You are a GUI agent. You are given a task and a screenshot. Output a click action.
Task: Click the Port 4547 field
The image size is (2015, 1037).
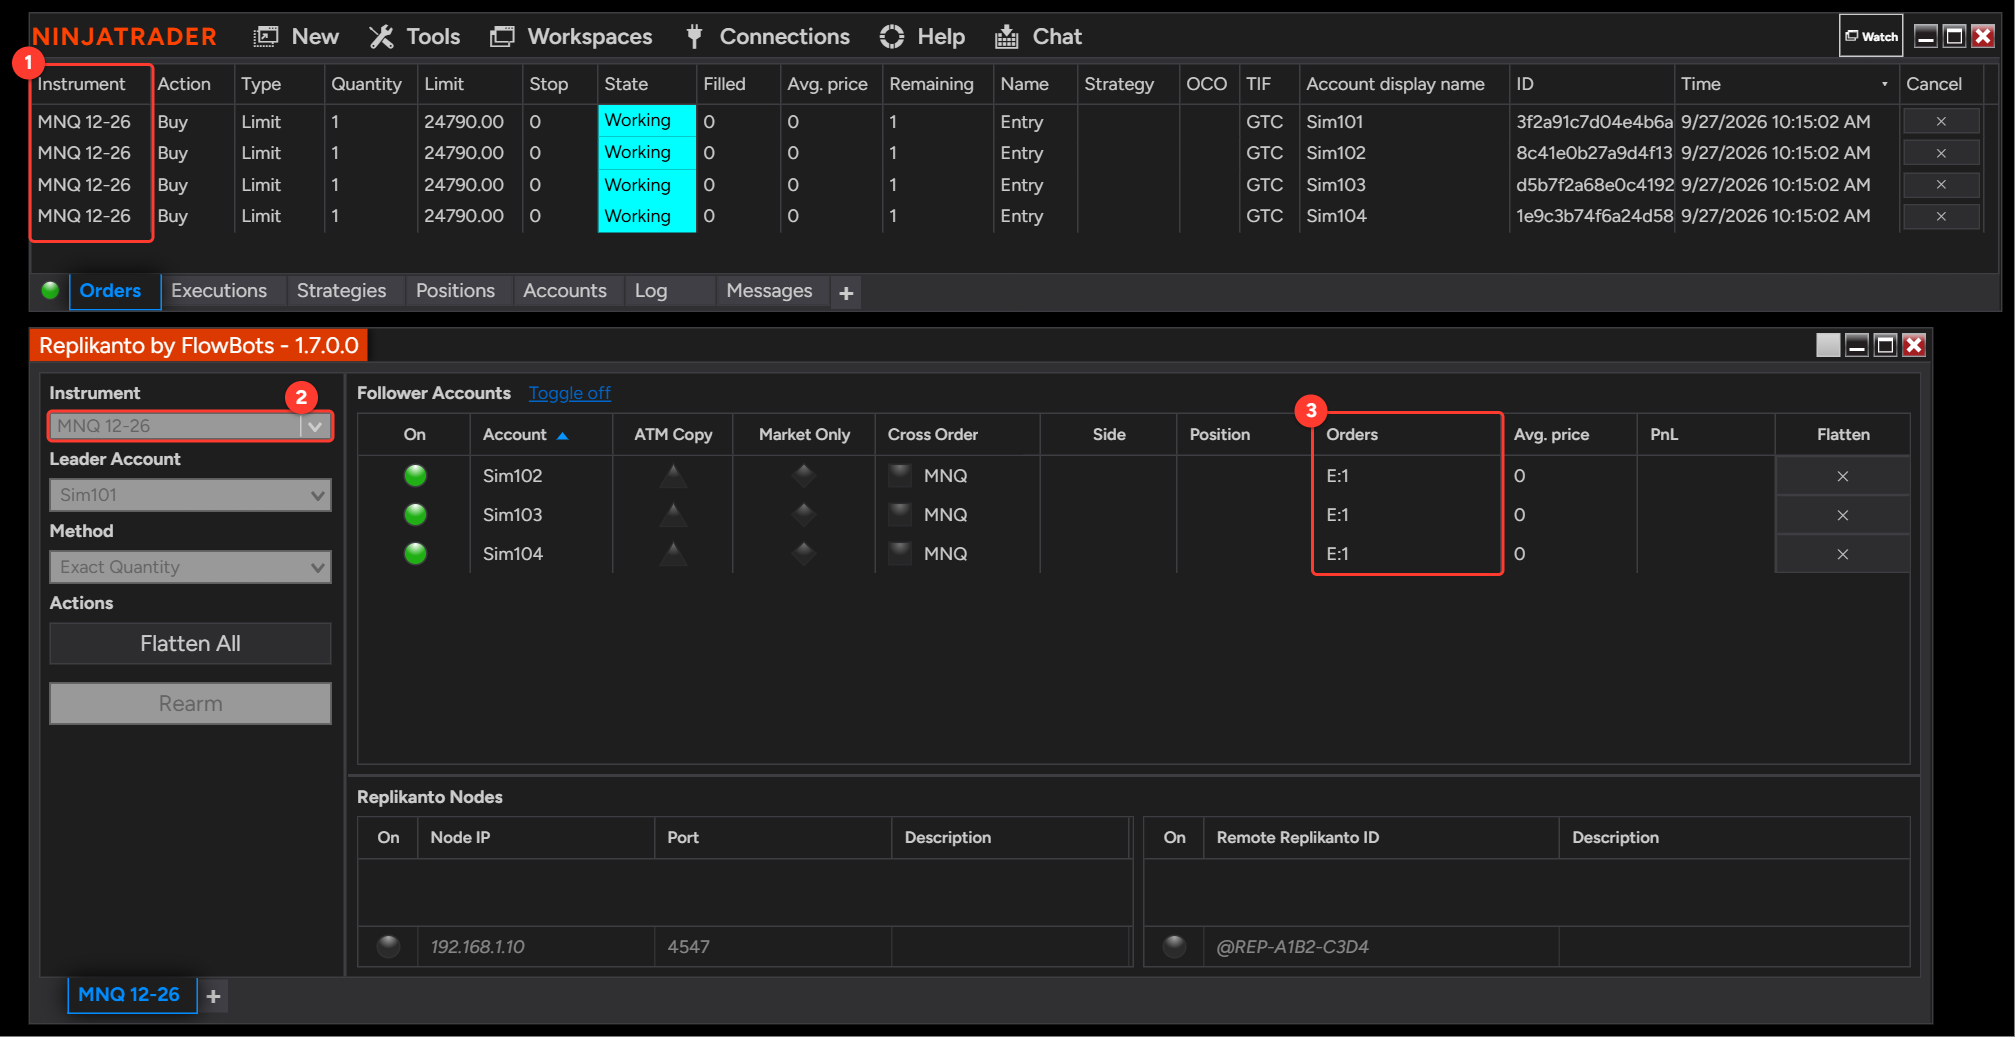772,947
